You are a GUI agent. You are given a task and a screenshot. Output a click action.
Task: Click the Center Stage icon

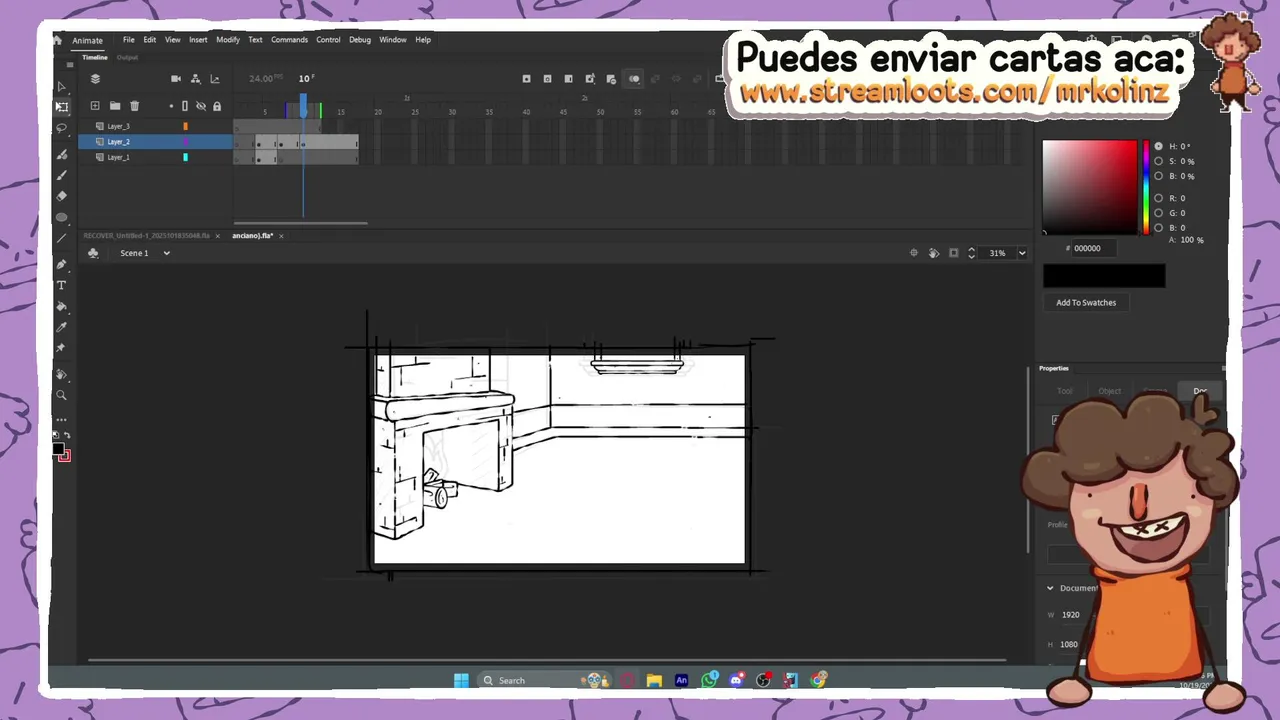(913, 253)
